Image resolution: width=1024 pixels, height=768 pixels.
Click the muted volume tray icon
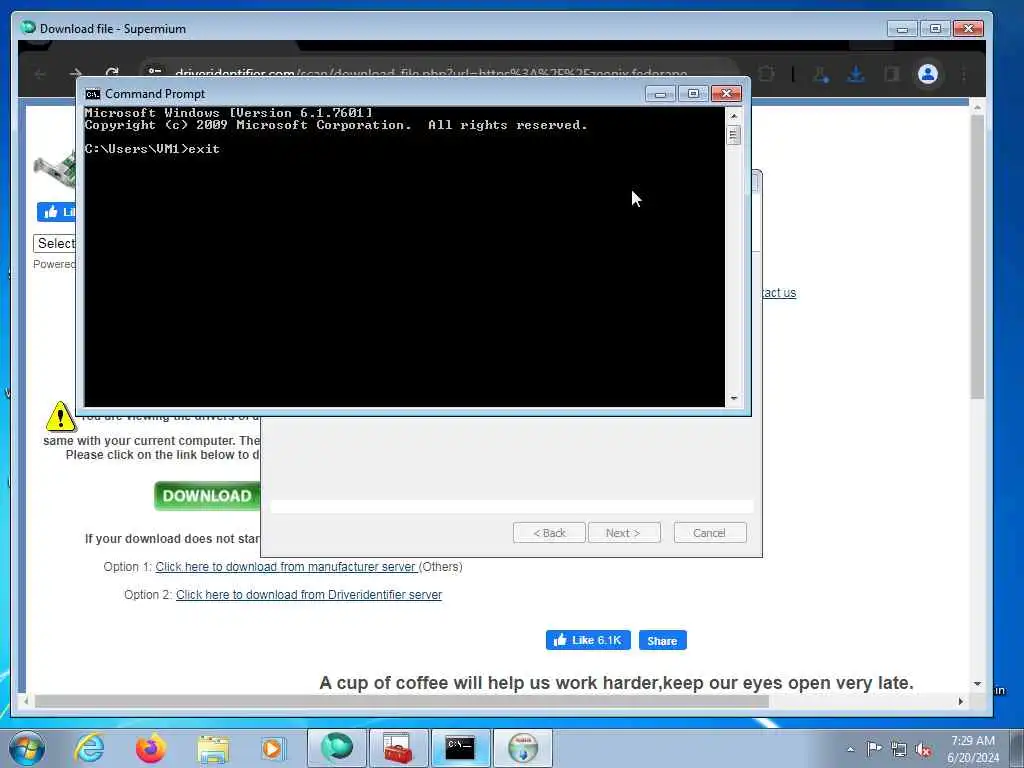pyautogui.click(x=923, y=749)
